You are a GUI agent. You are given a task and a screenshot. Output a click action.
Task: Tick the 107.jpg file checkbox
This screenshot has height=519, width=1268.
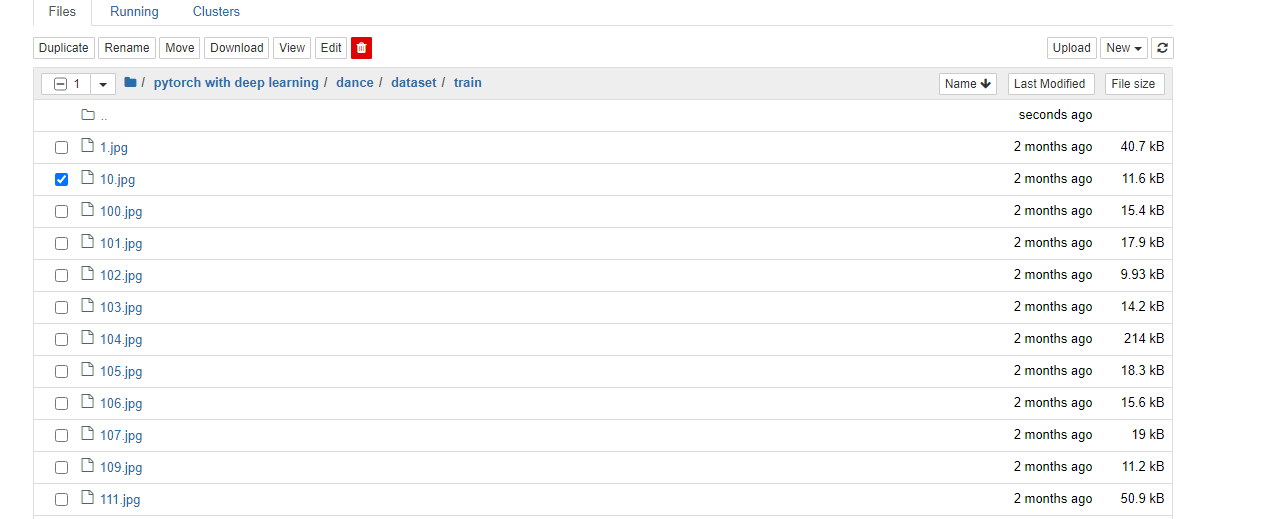coord(62,436)
